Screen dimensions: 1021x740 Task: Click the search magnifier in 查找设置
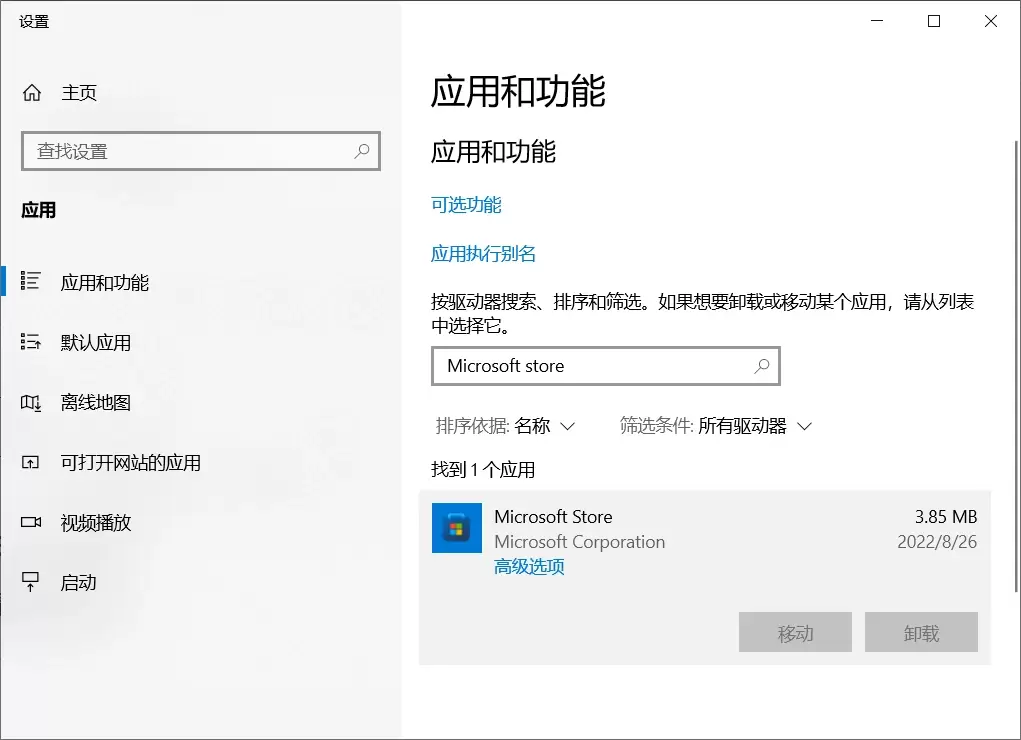[x=361, y=151]
